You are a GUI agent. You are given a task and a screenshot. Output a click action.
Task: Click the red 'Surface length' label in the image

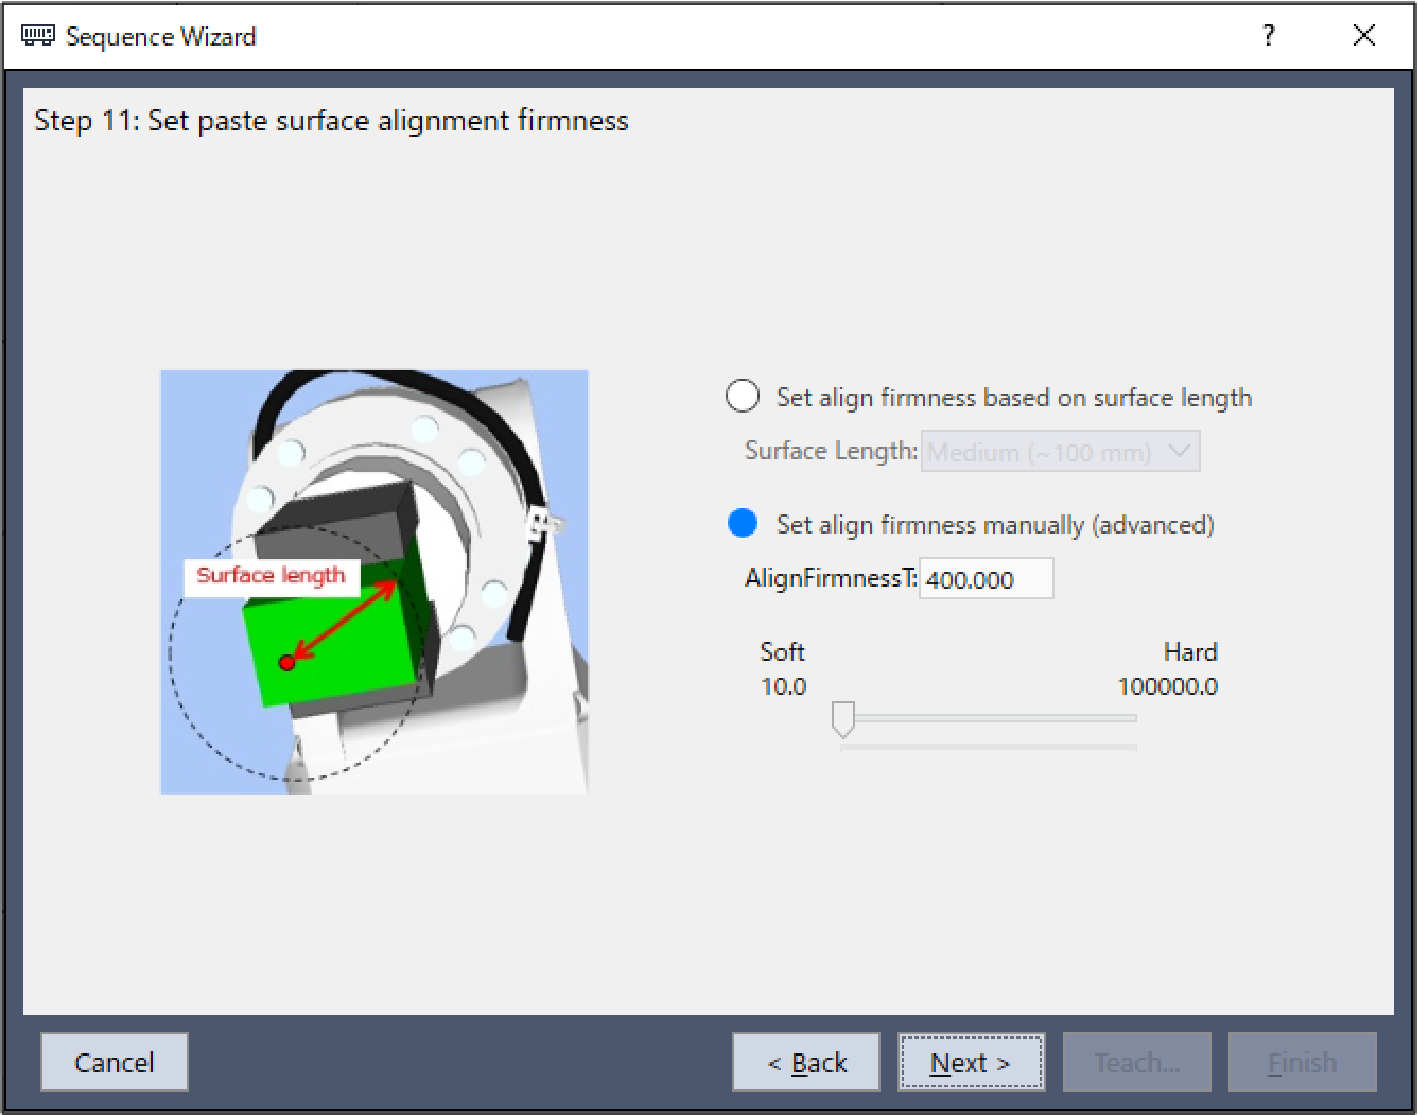pyautogui.click(x=271, y=576)
